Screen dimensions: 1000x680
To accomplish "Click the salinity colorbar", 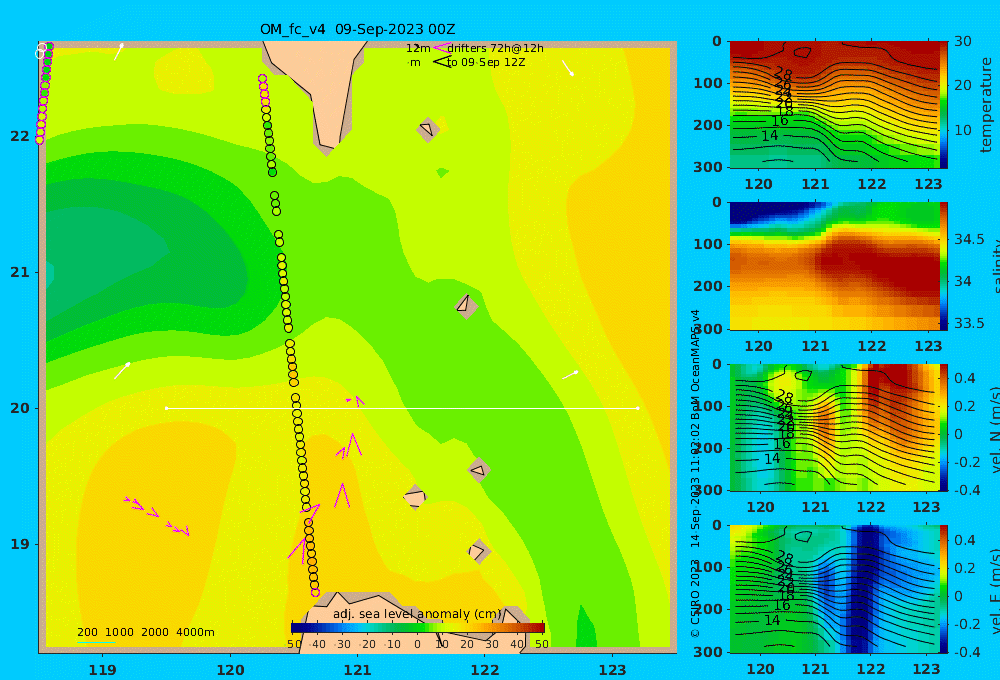I will coord(943,266).
